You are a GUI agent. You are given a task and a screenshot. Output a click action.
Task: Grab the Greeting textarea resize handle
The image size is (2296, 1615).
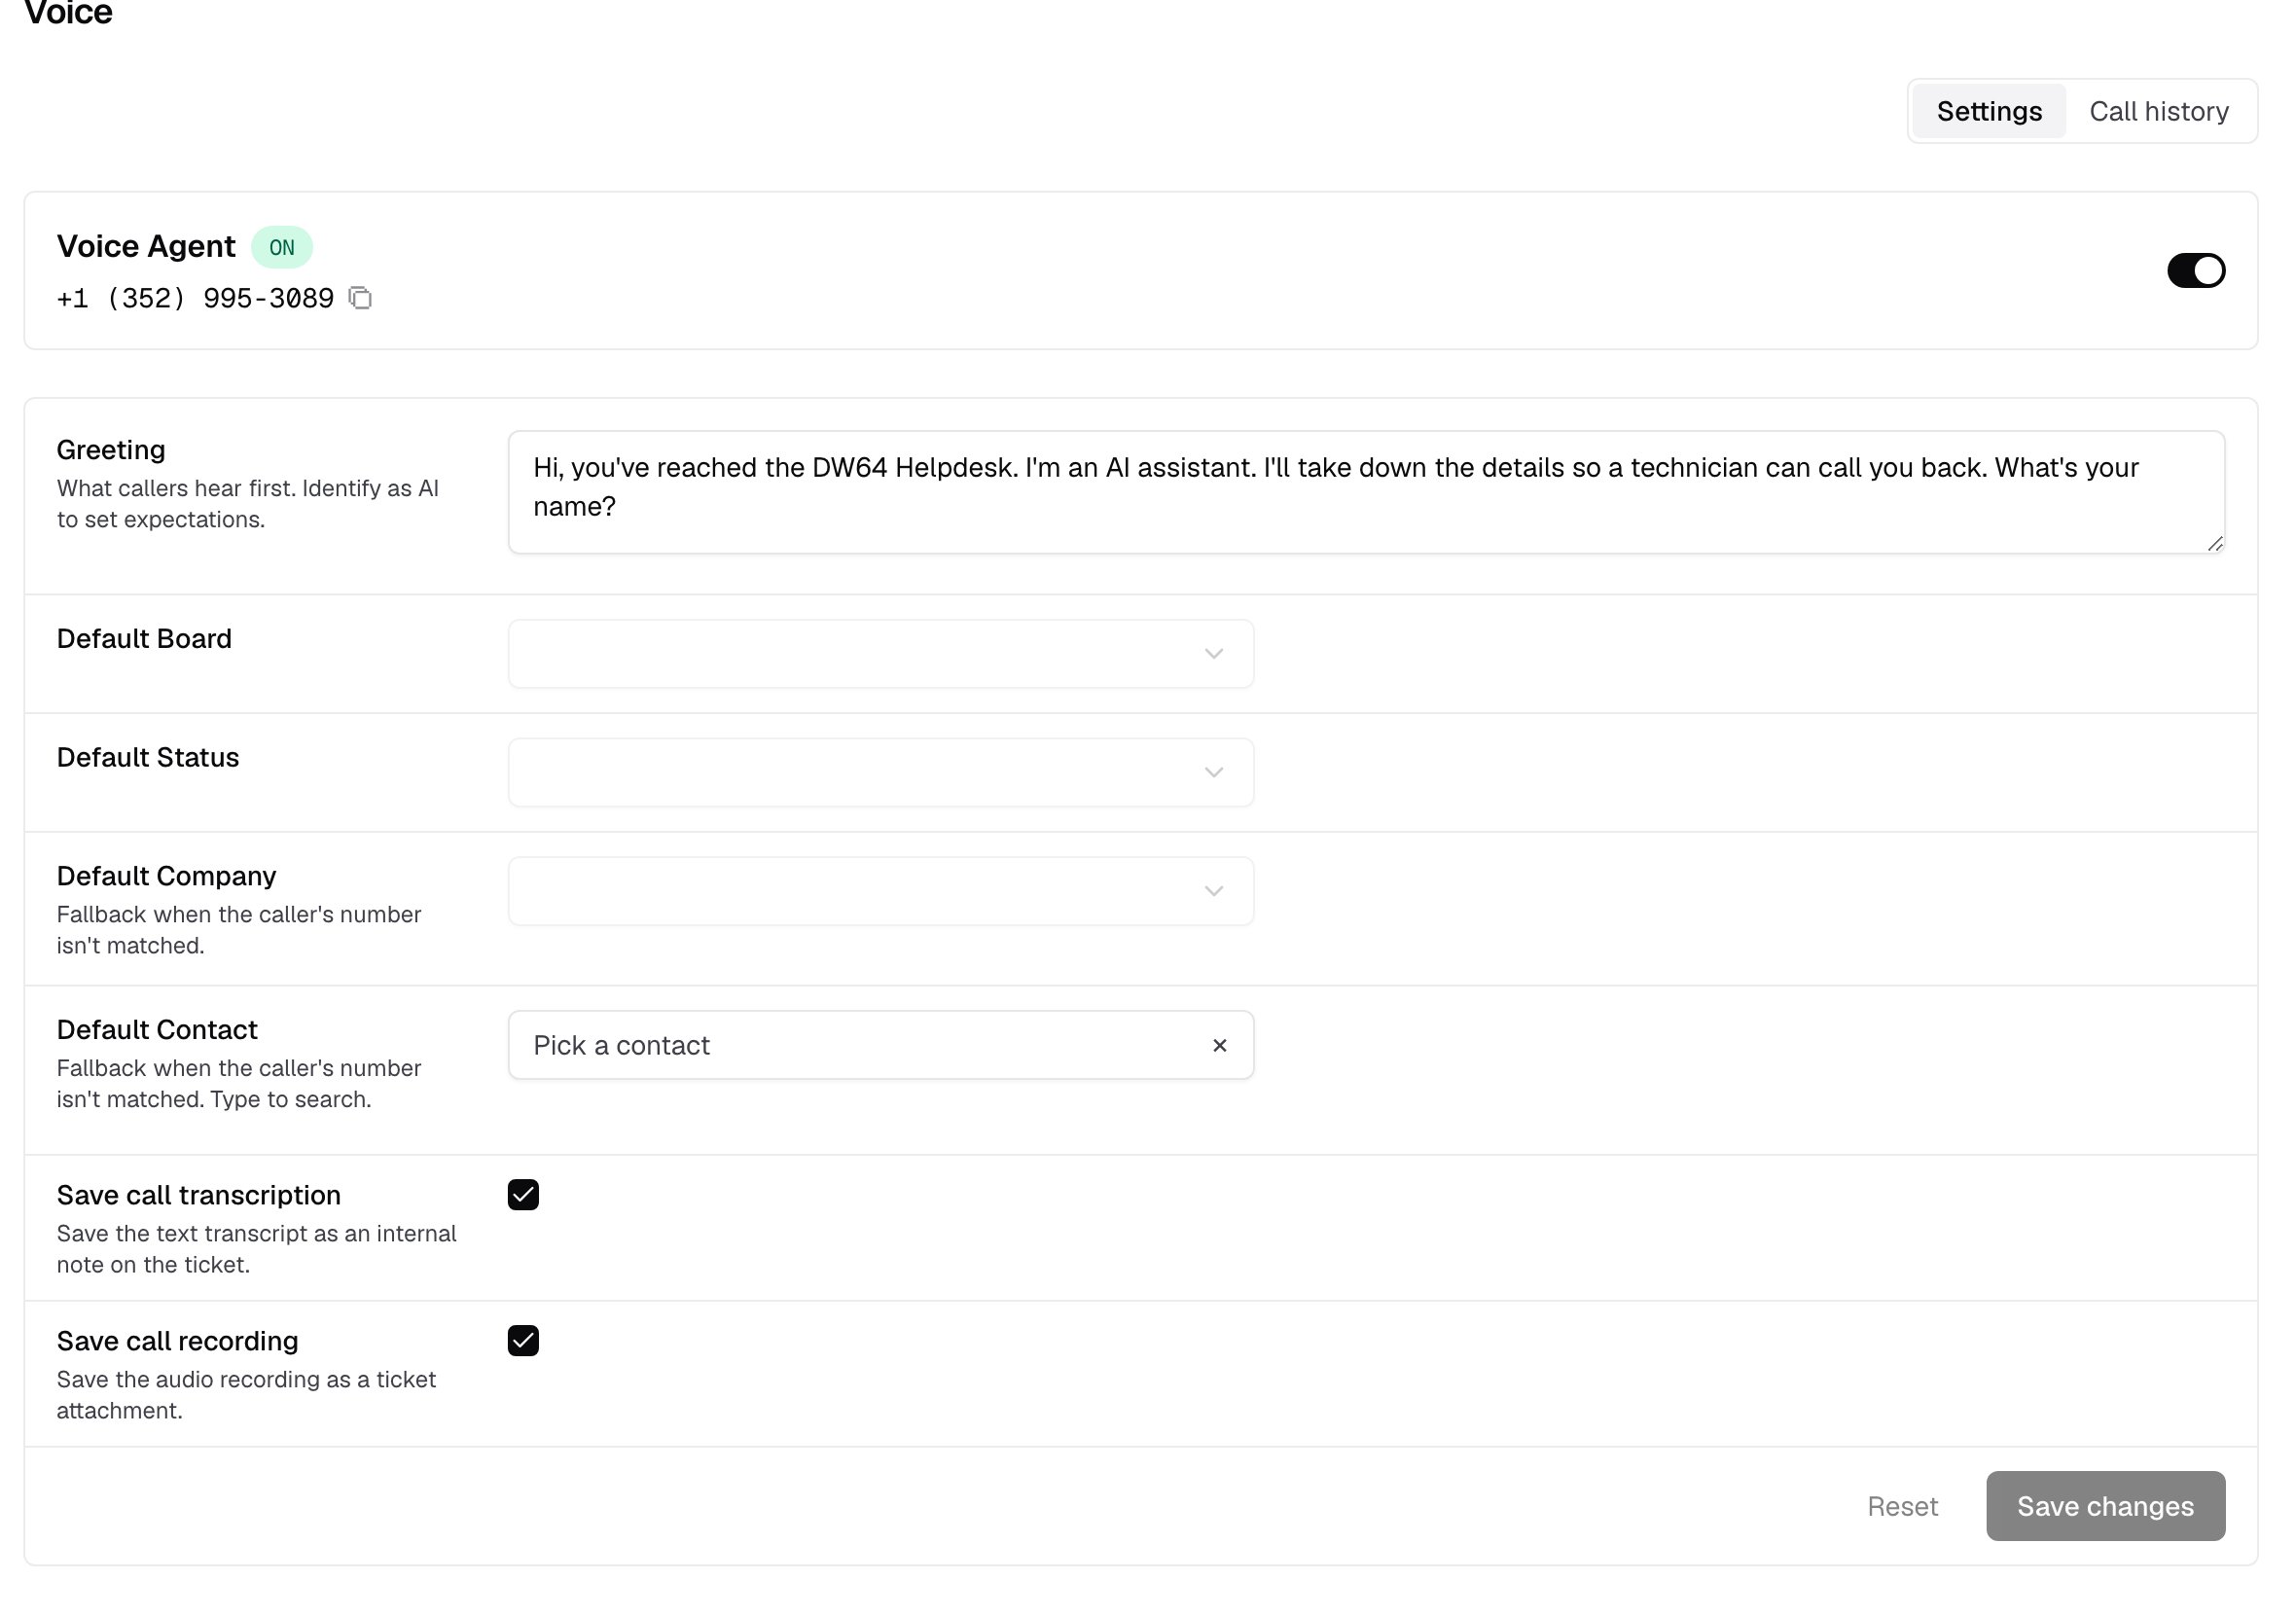pos(2214,544)
